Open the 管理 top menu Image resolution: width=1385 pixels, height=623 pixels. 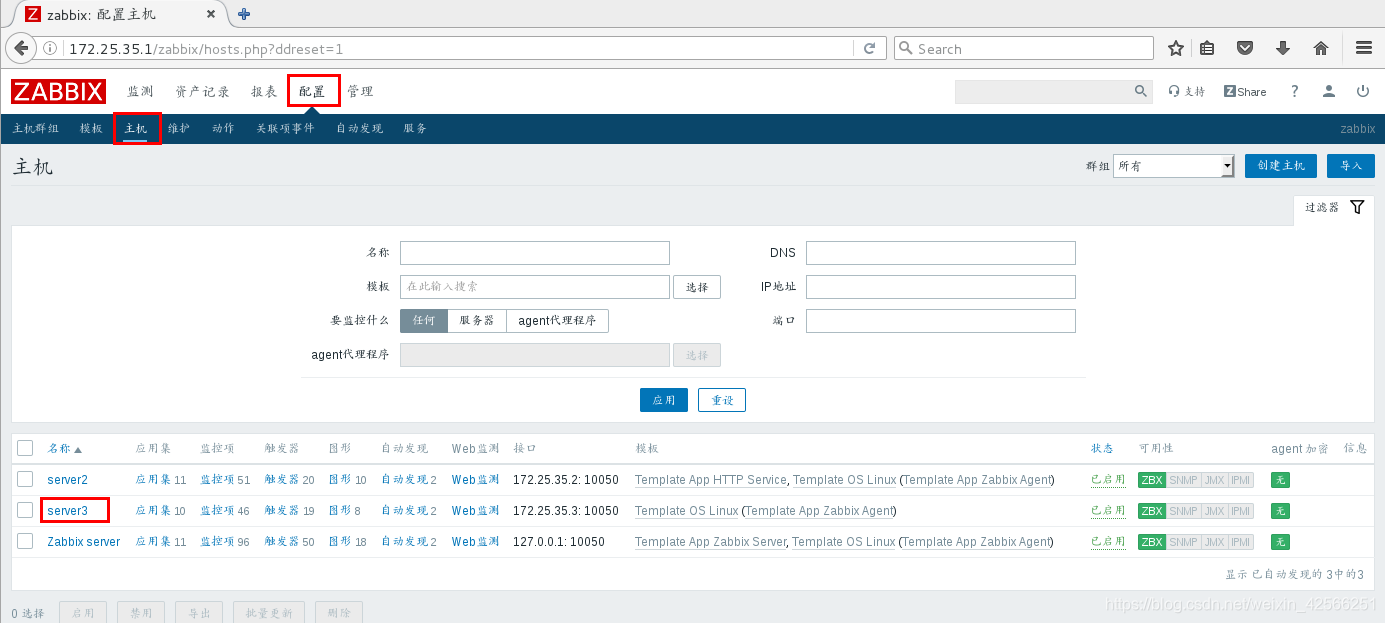click(x=360, y=91)
